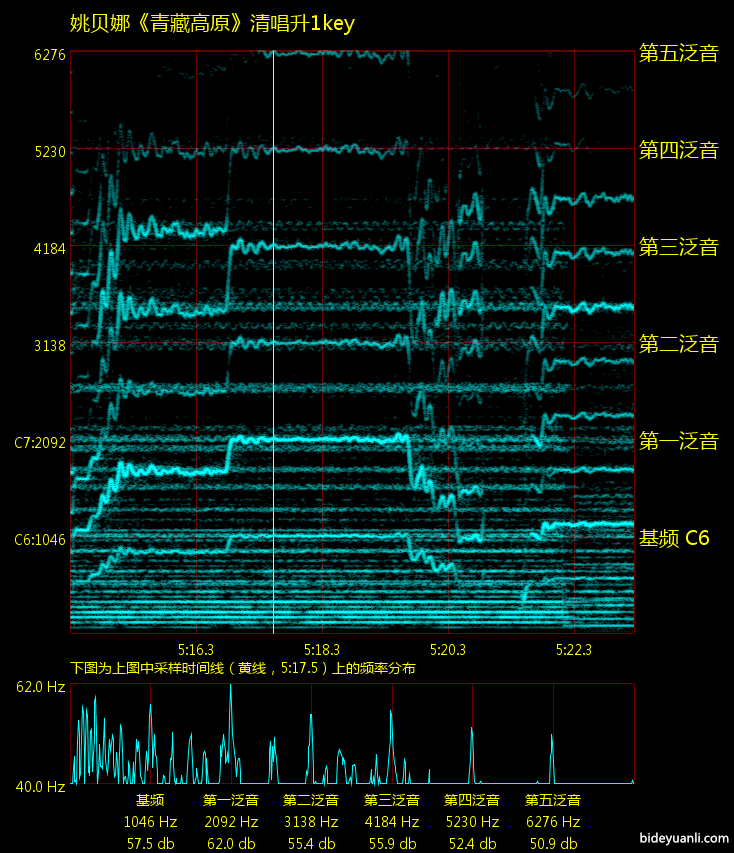Select the 6276 frequency axis label
734x853 pixels.
(49, 55)
